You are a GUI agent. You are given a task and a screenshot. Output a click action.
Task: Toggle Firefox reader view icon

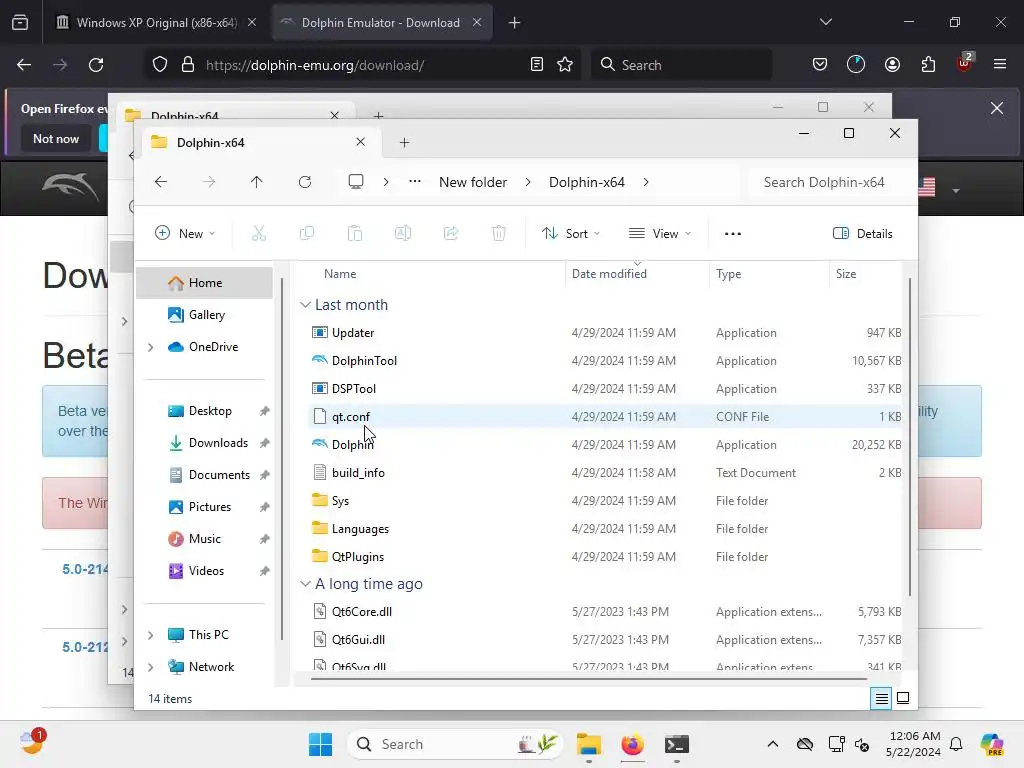coord(537,65)
